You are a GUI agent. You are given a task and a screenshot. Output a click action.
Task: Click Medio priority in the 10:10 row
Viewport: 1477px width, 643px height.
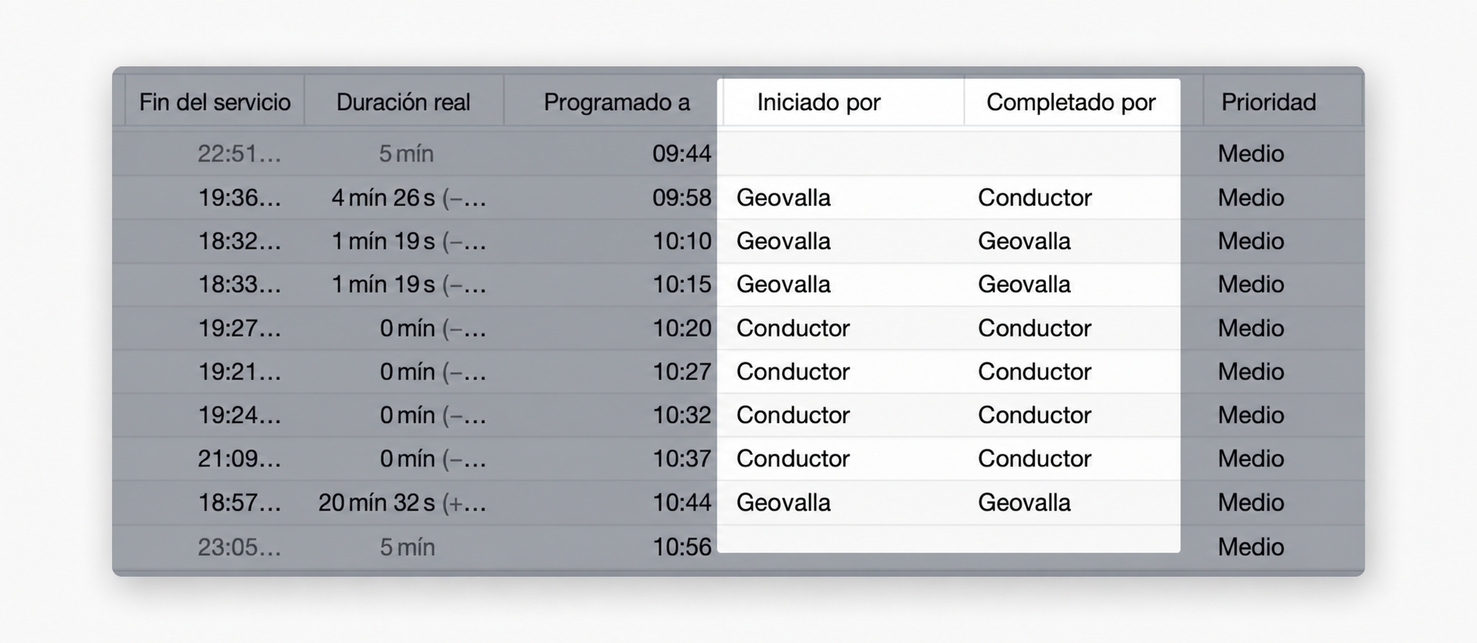click(1251, 241)
